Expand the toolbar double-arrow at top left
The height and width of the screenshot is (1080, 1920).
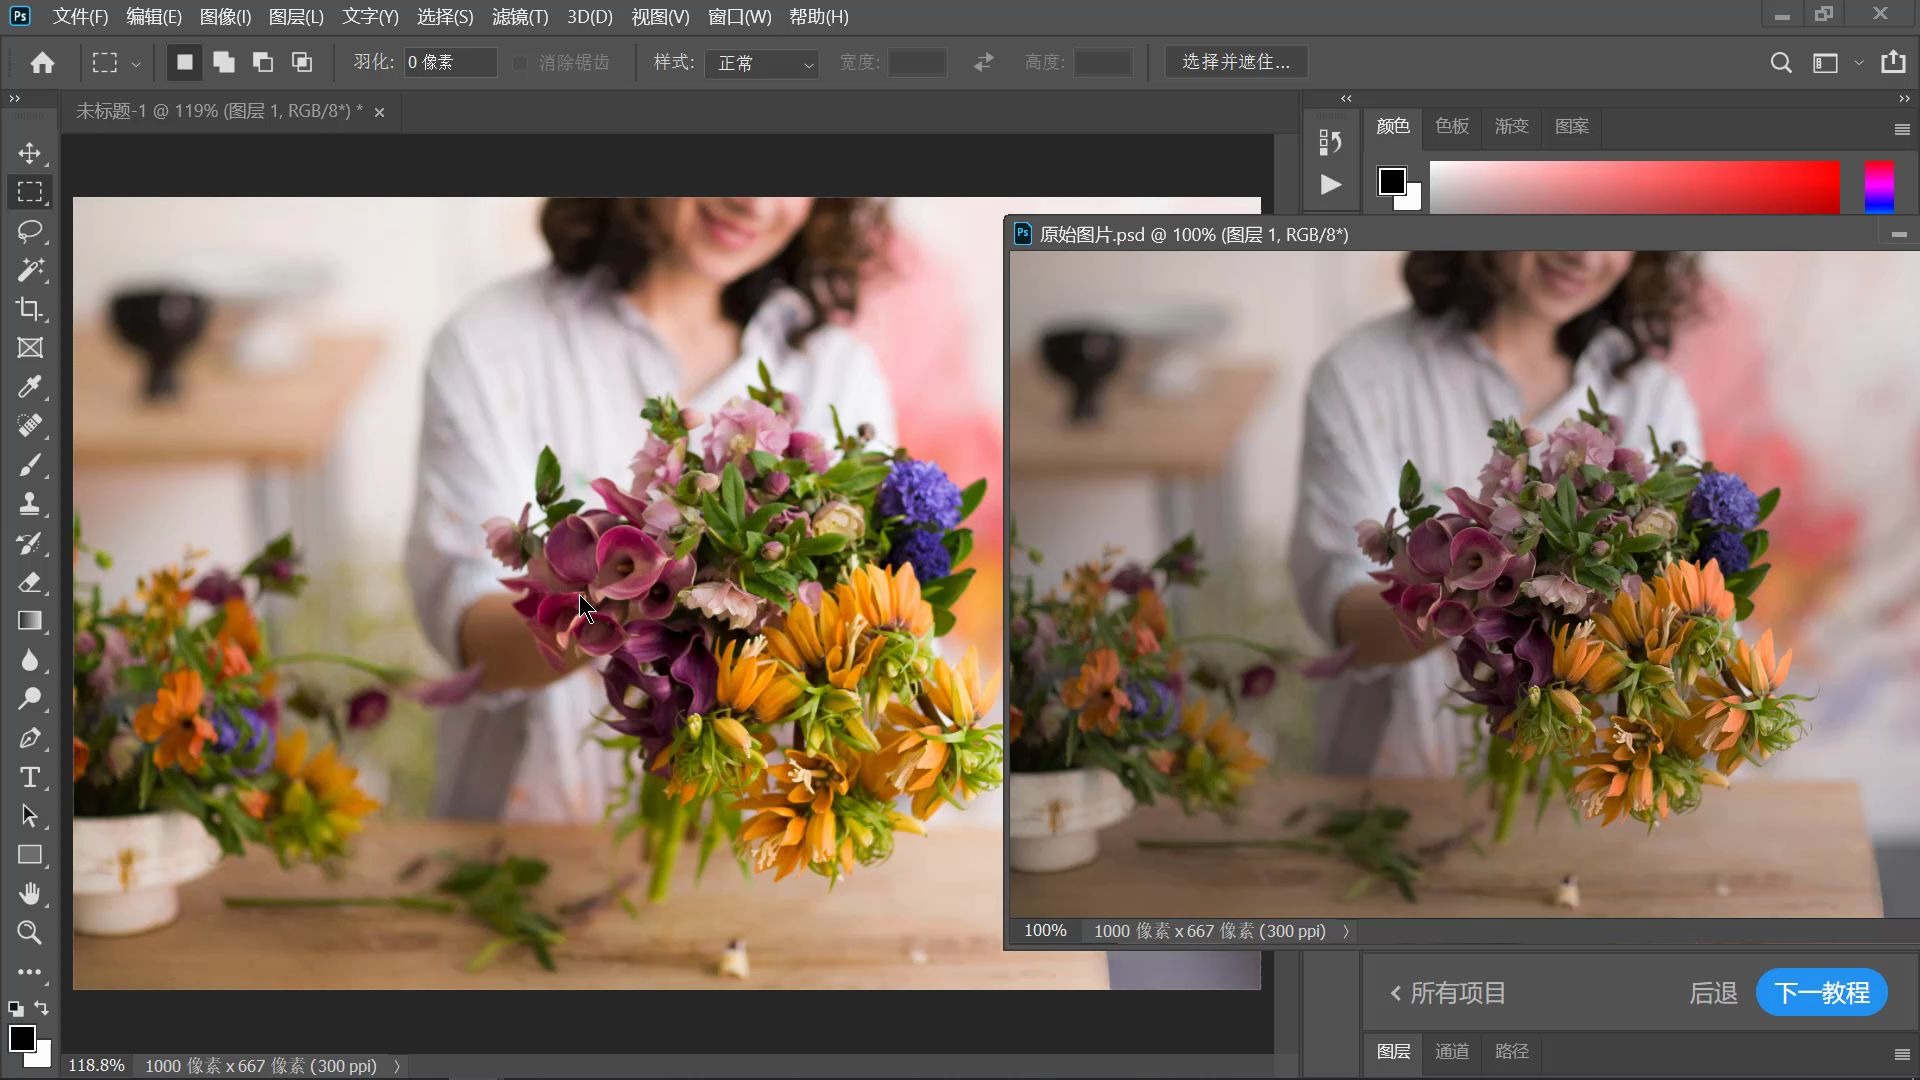tap(14, 99)
